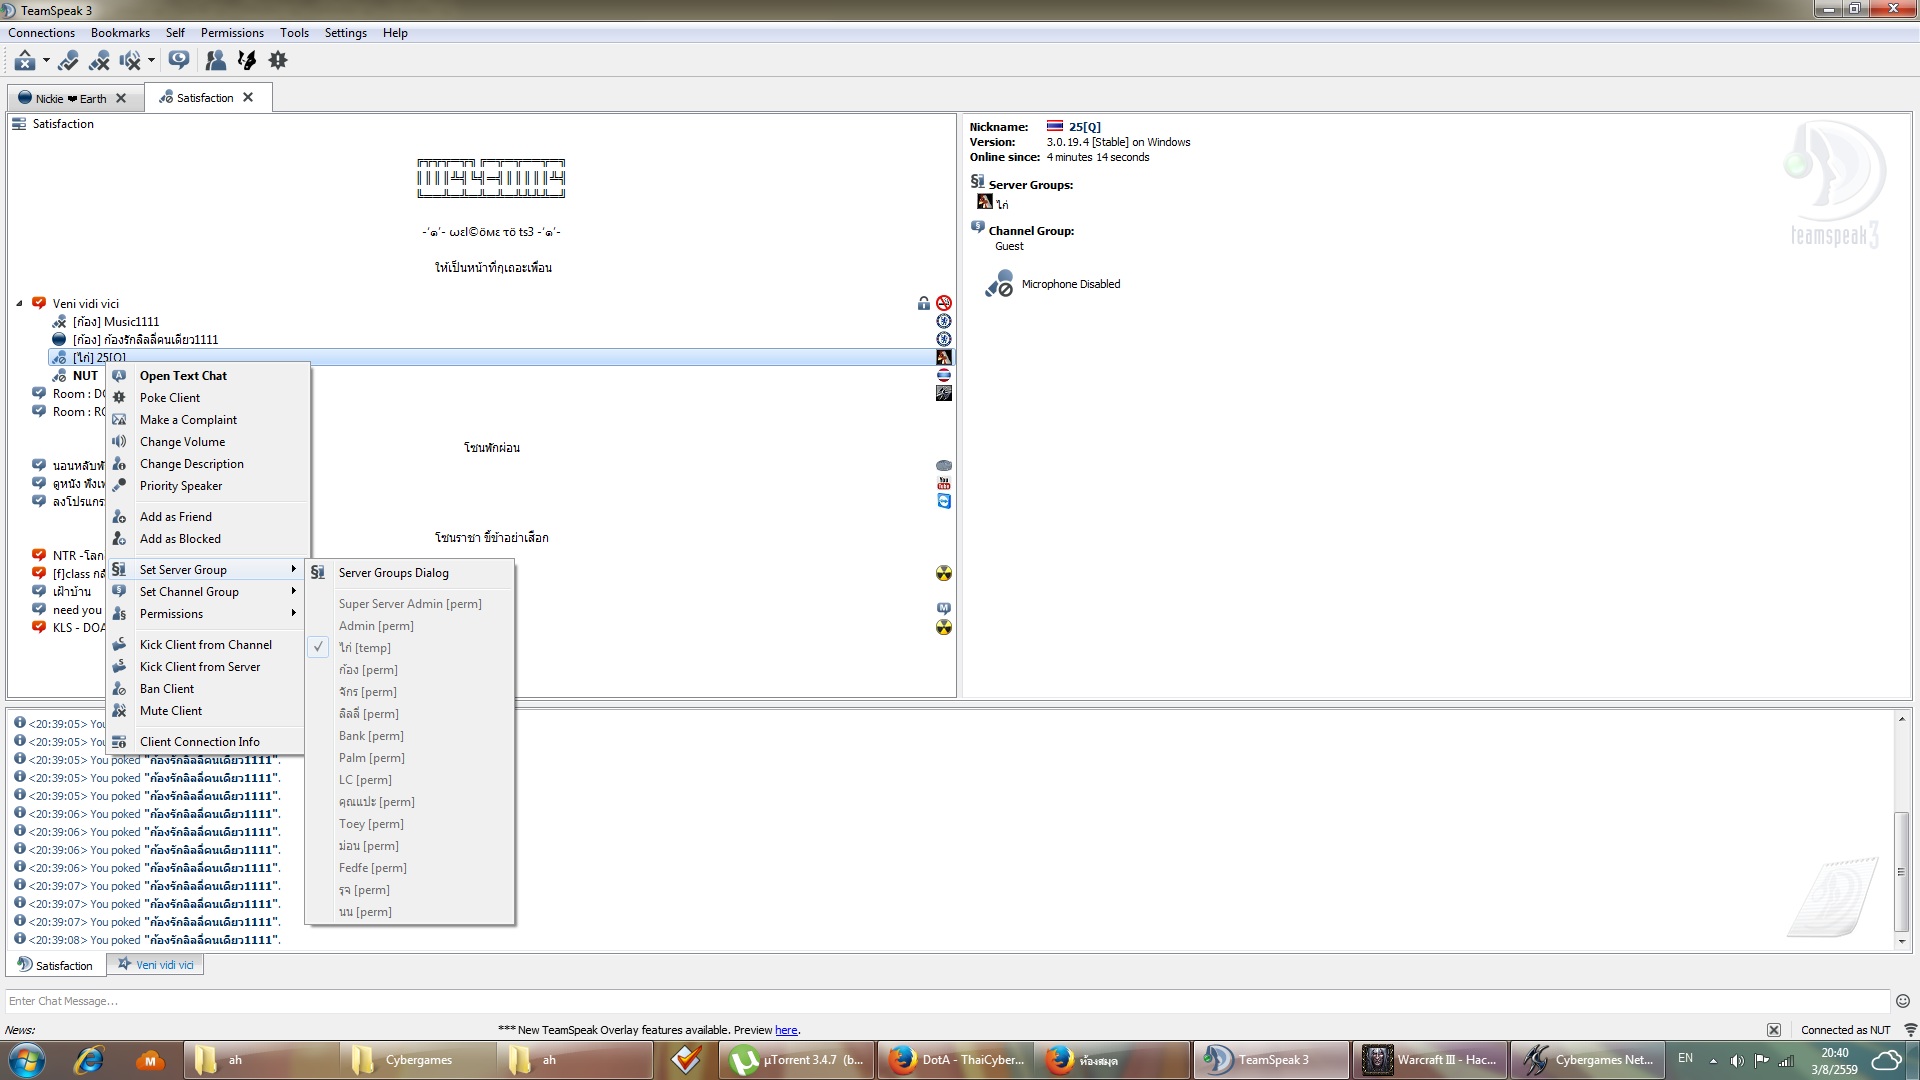Click the Contacts toolbar icon

(215, 61)
